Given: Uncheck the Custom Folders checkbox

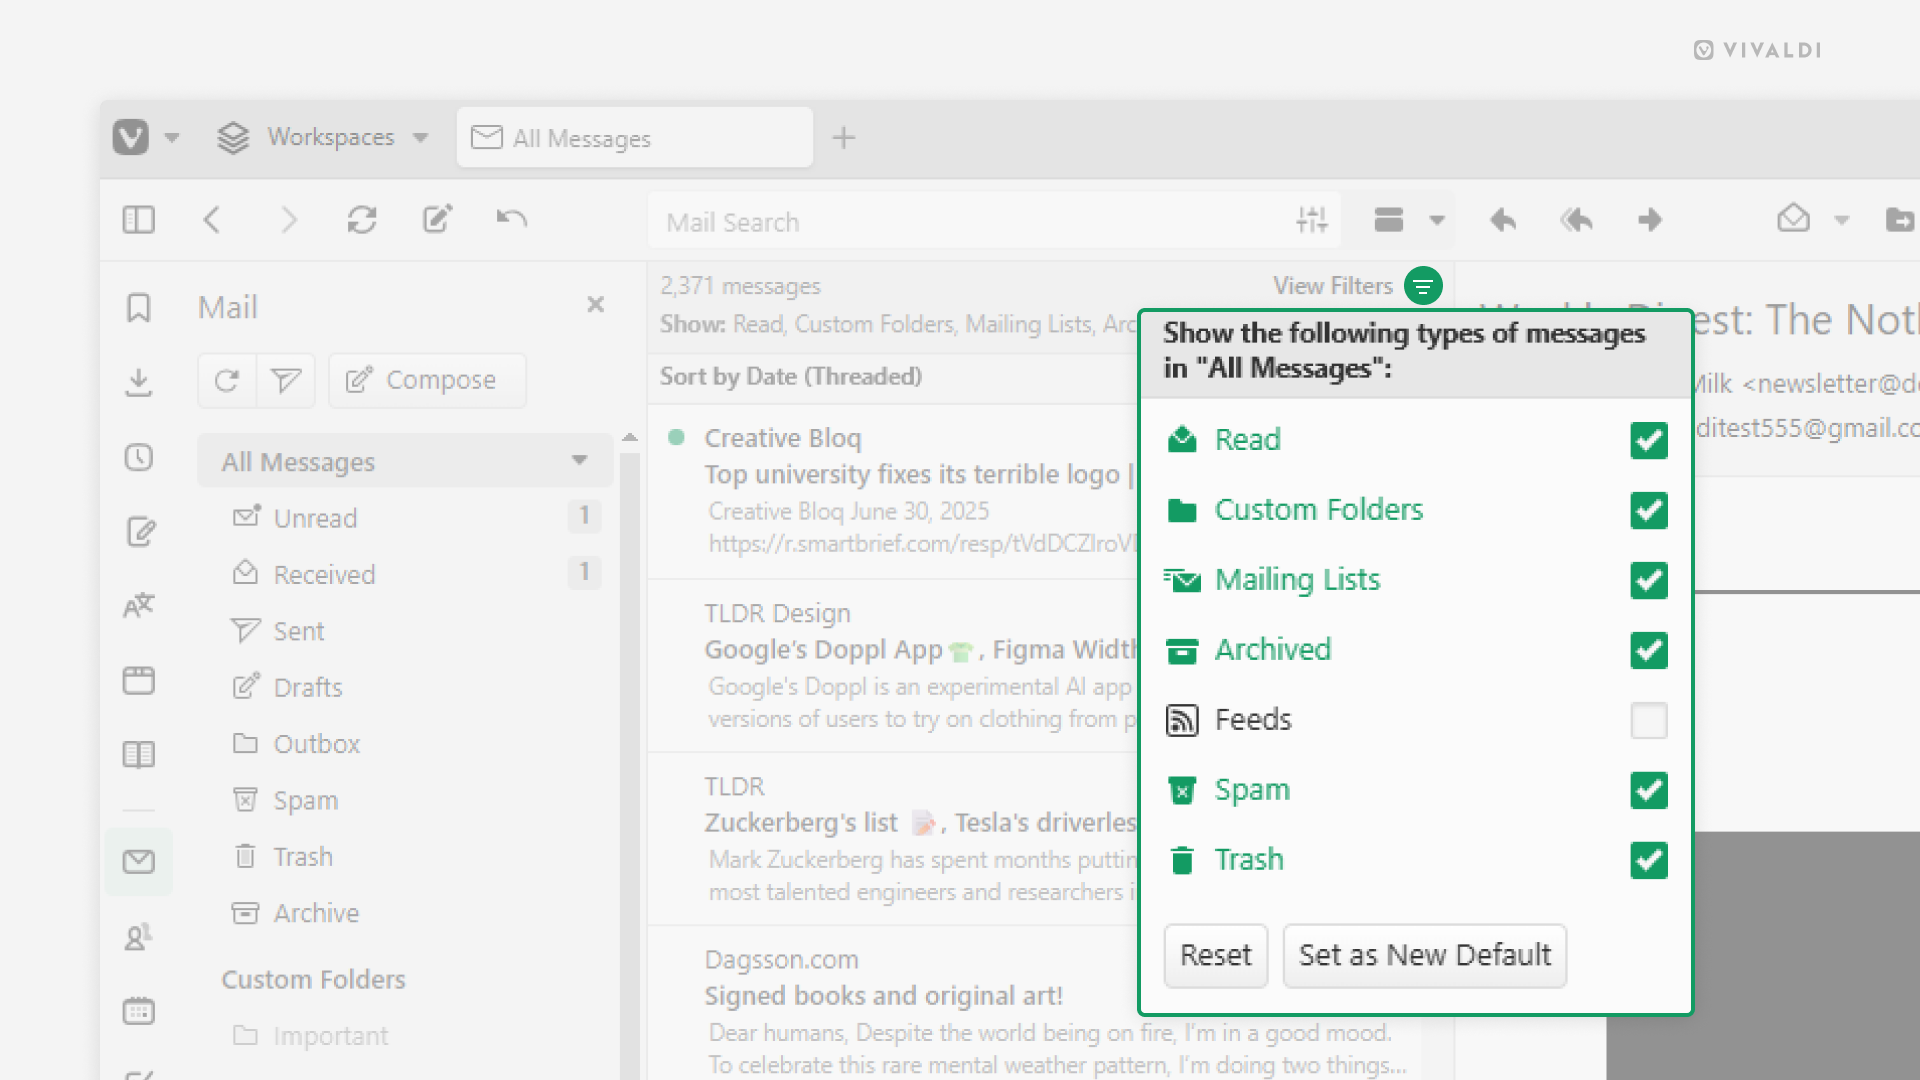Looking at the screenshot, I should [x=1649, y=510].
